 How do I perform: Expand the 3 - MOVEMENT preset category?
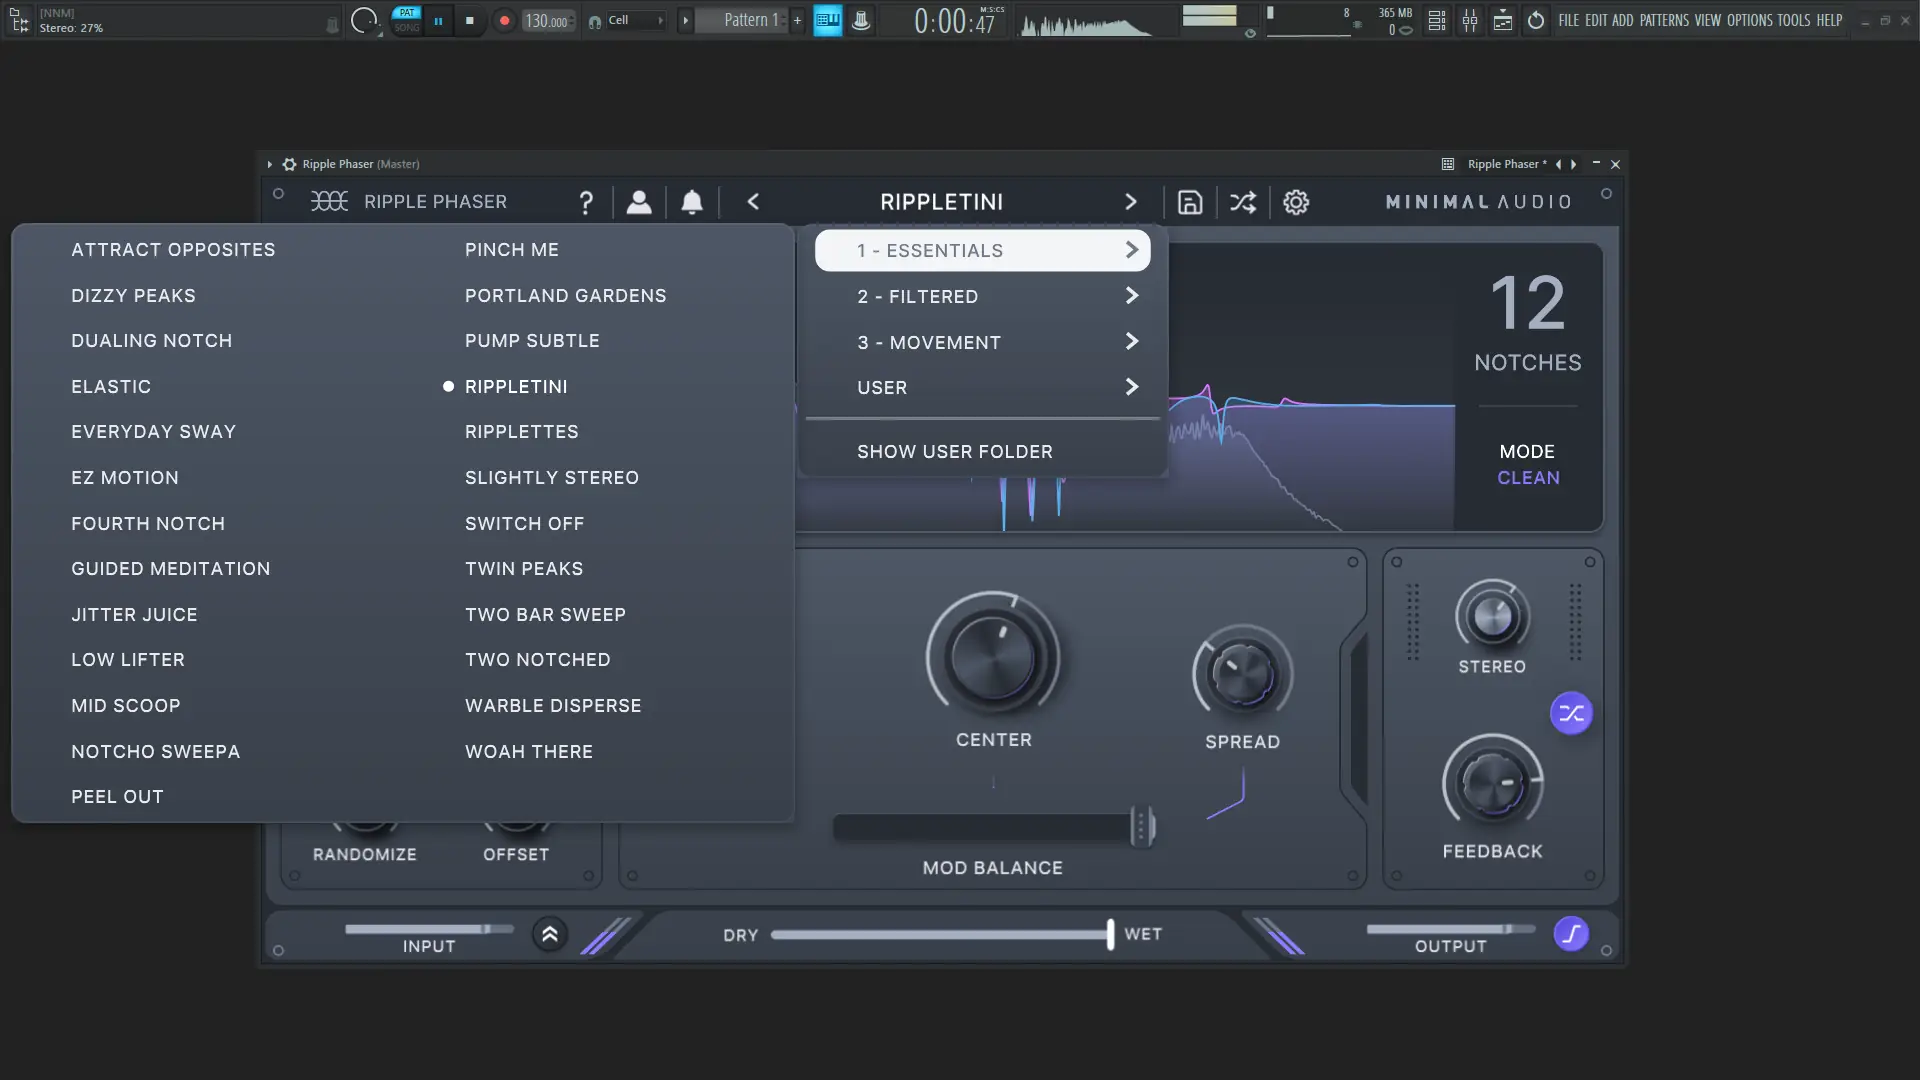(x=983, y=342)
